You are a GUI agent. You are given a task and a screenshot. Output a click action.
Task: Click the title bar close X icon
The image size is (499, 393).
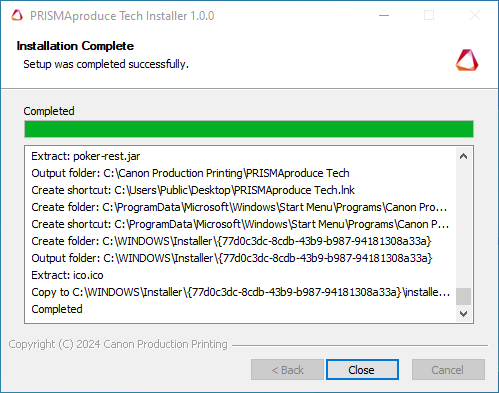point(475,15)
